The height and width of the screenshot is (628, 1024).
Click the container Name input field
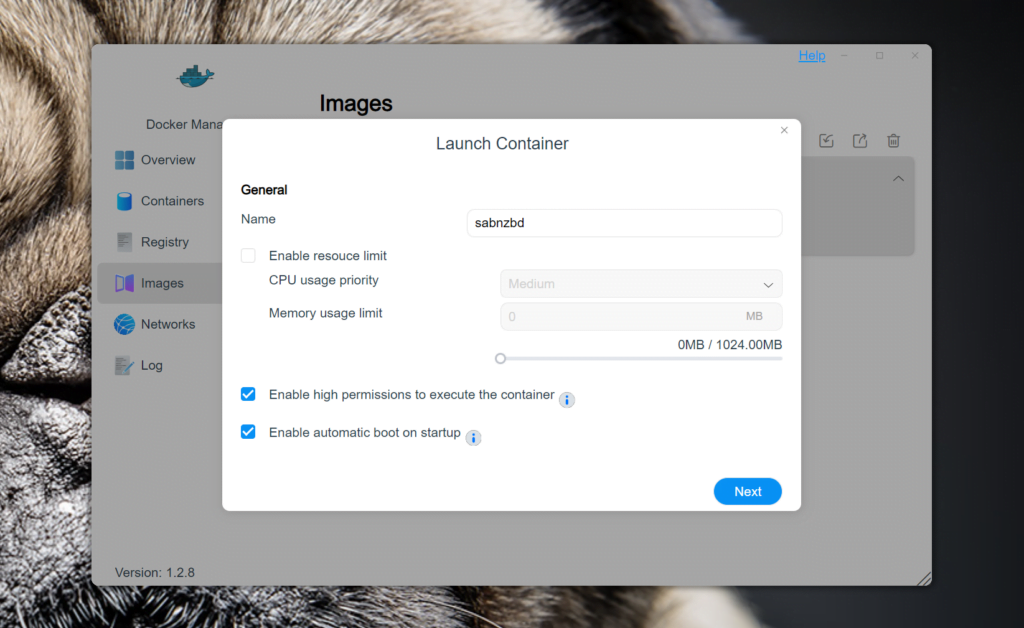[x=624, y=223]
